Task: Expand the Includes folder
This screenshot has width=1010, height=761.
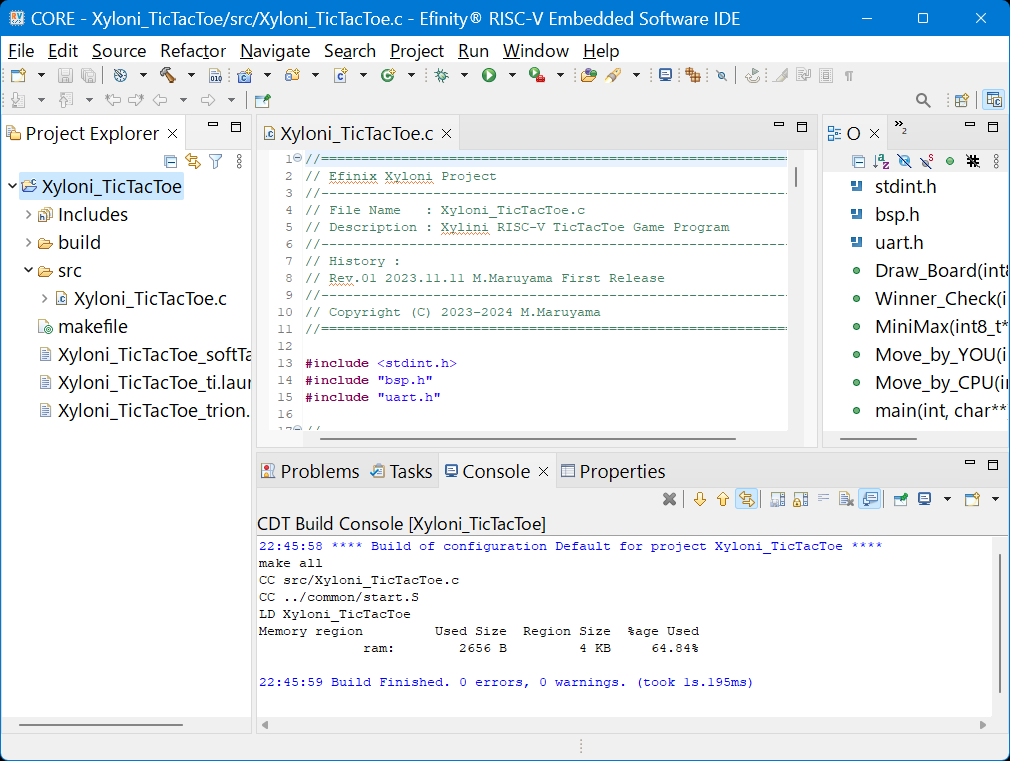Action: [27, 215]
